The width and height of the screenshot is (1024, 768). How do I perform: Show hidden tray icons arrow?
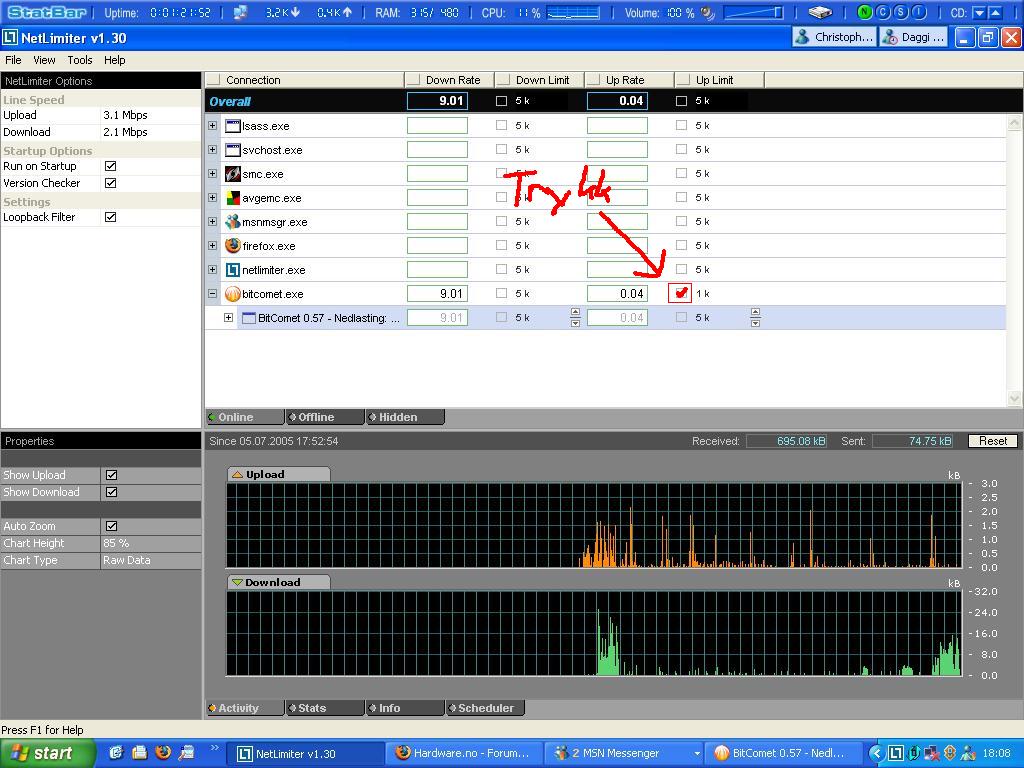[x=878, y=753]
